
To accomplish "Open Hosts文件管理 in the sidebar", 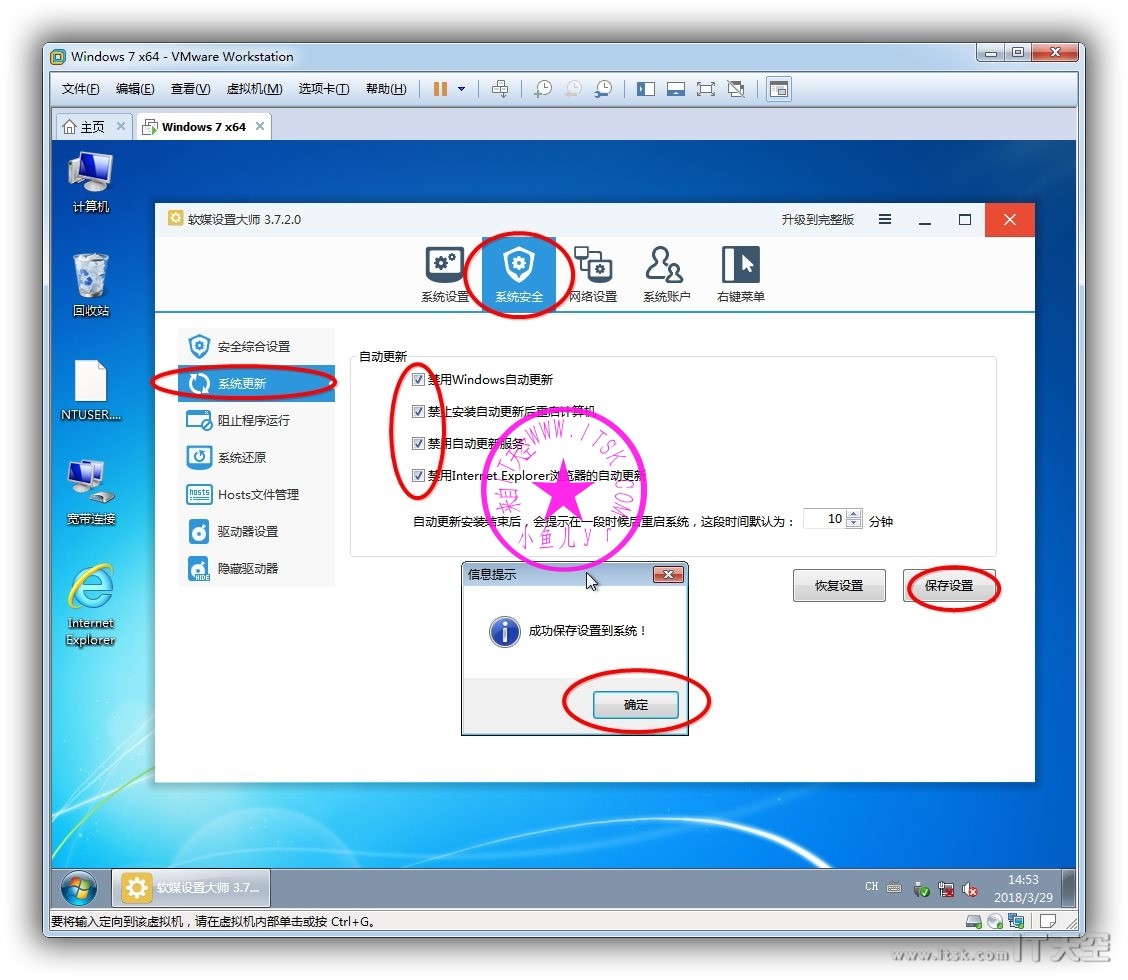I will pyautogui.click(x=257, y=495).
